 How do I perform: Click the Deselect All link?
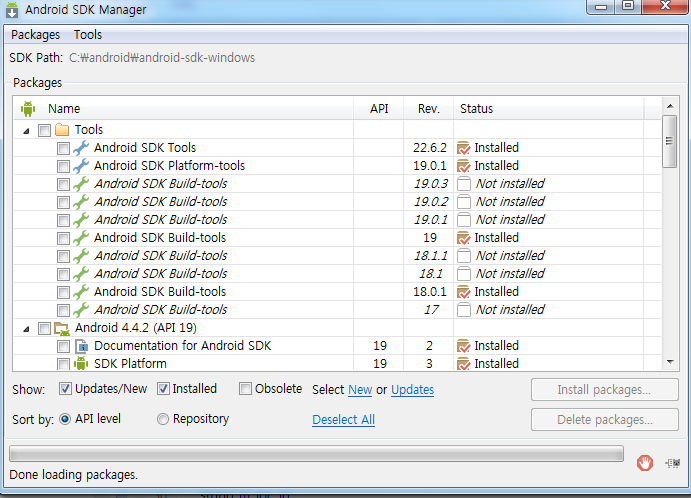(344, 420)
